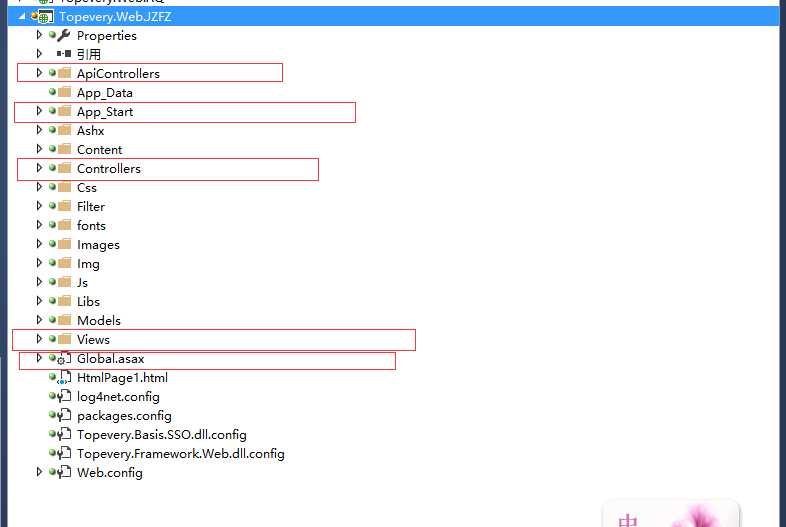Screen dimensions: 786x527
Task: Expand the Libs folder
Action: (x=39, y=301)
